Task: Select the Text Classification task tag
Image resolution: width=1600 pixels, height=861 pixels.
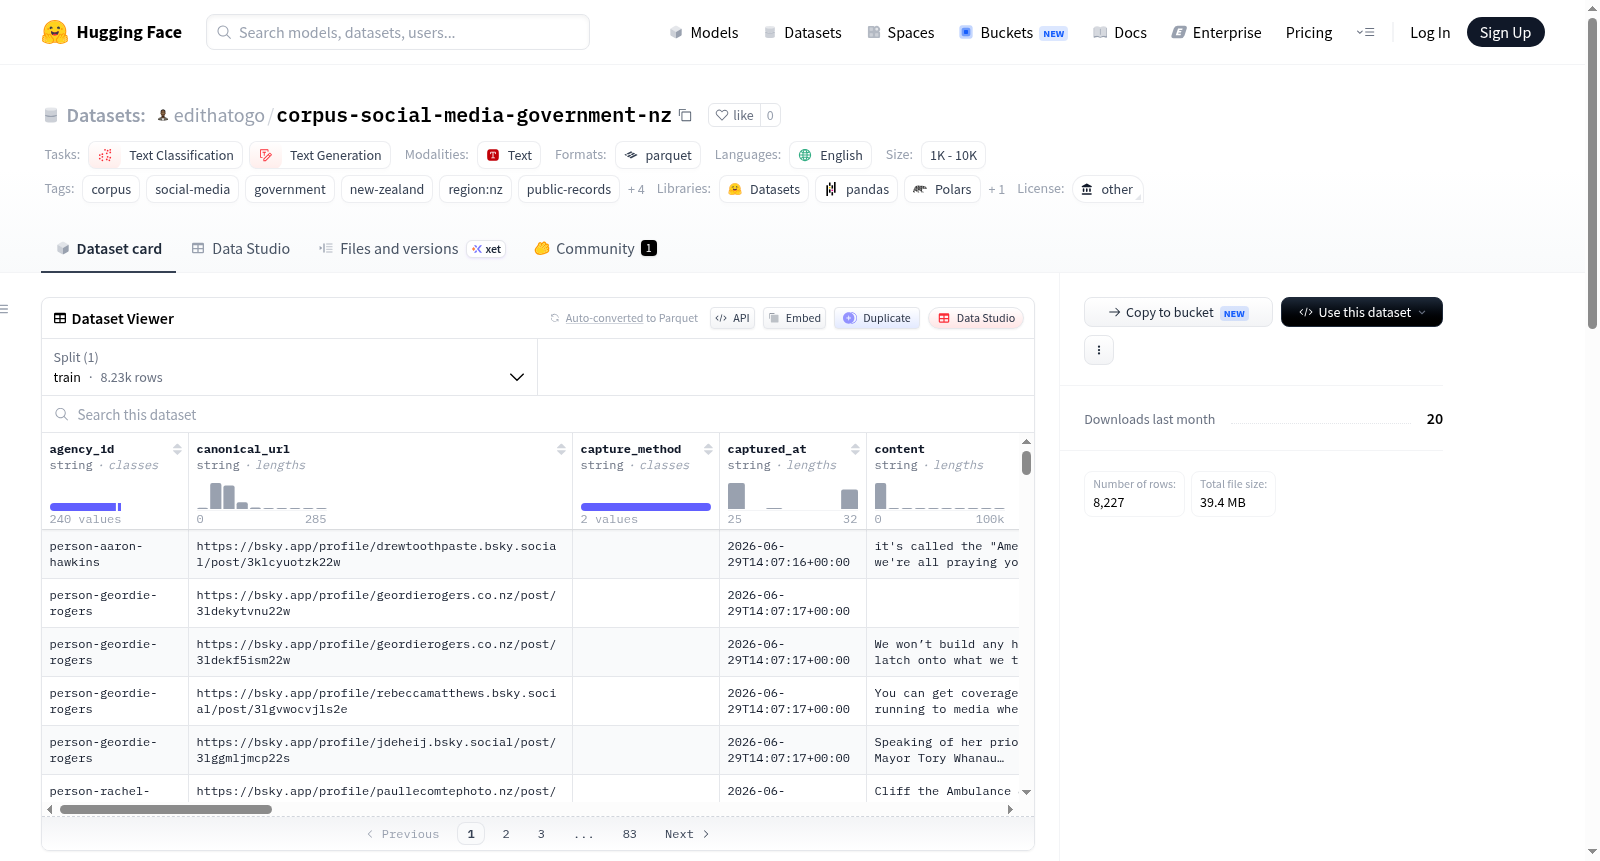Action: point(165,155)
